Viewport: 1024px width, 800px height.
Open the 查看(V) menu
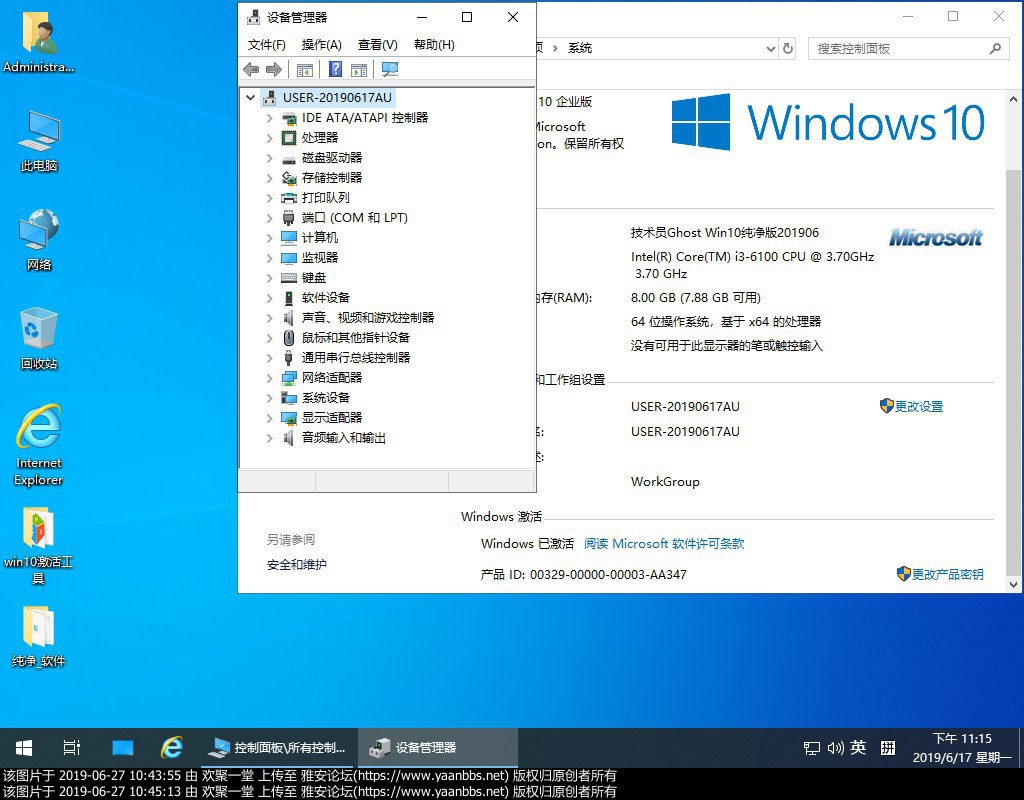point(378,44)
